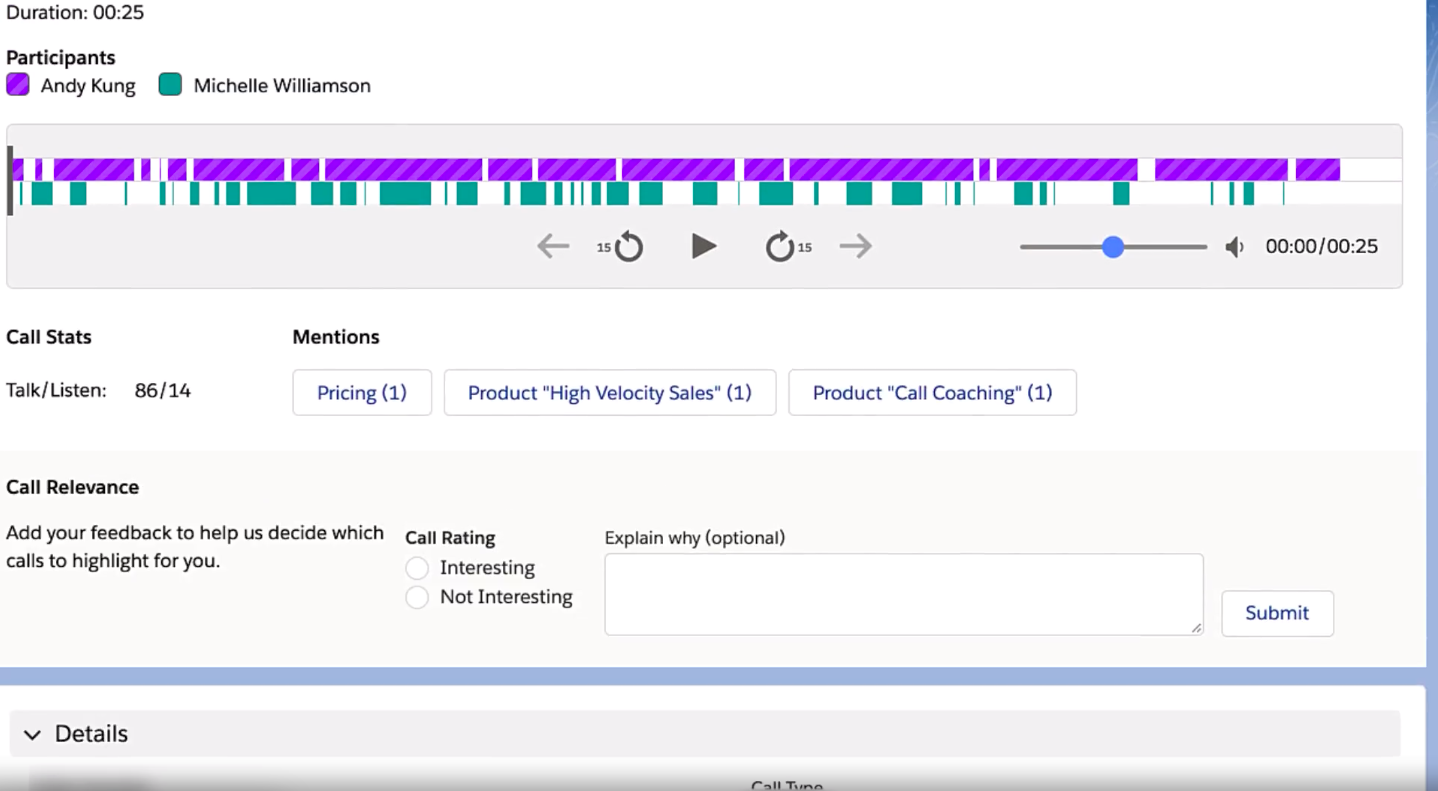The image size is (1438, 791).
Task: Click inside the Explain why text box
Action: (903, 592)
